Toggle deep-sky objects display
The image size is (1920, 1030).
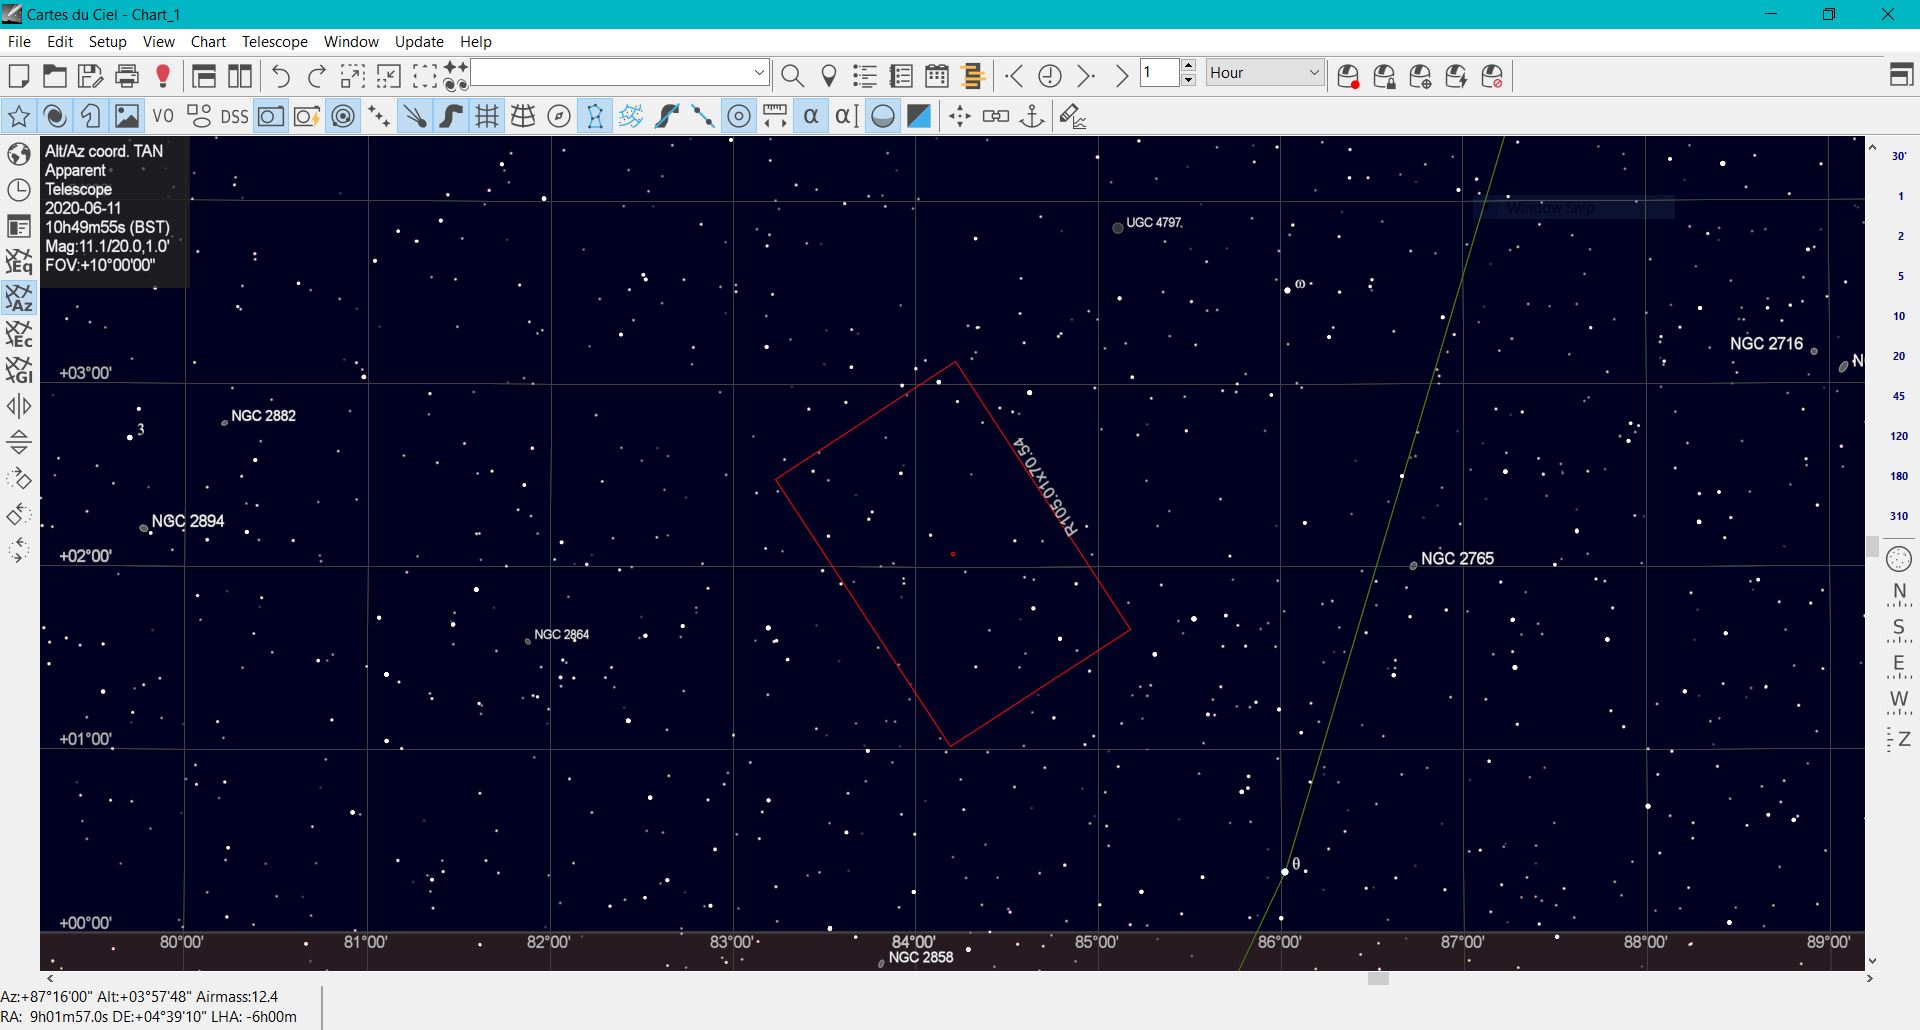pyautogui.click(x=55, y=117)
